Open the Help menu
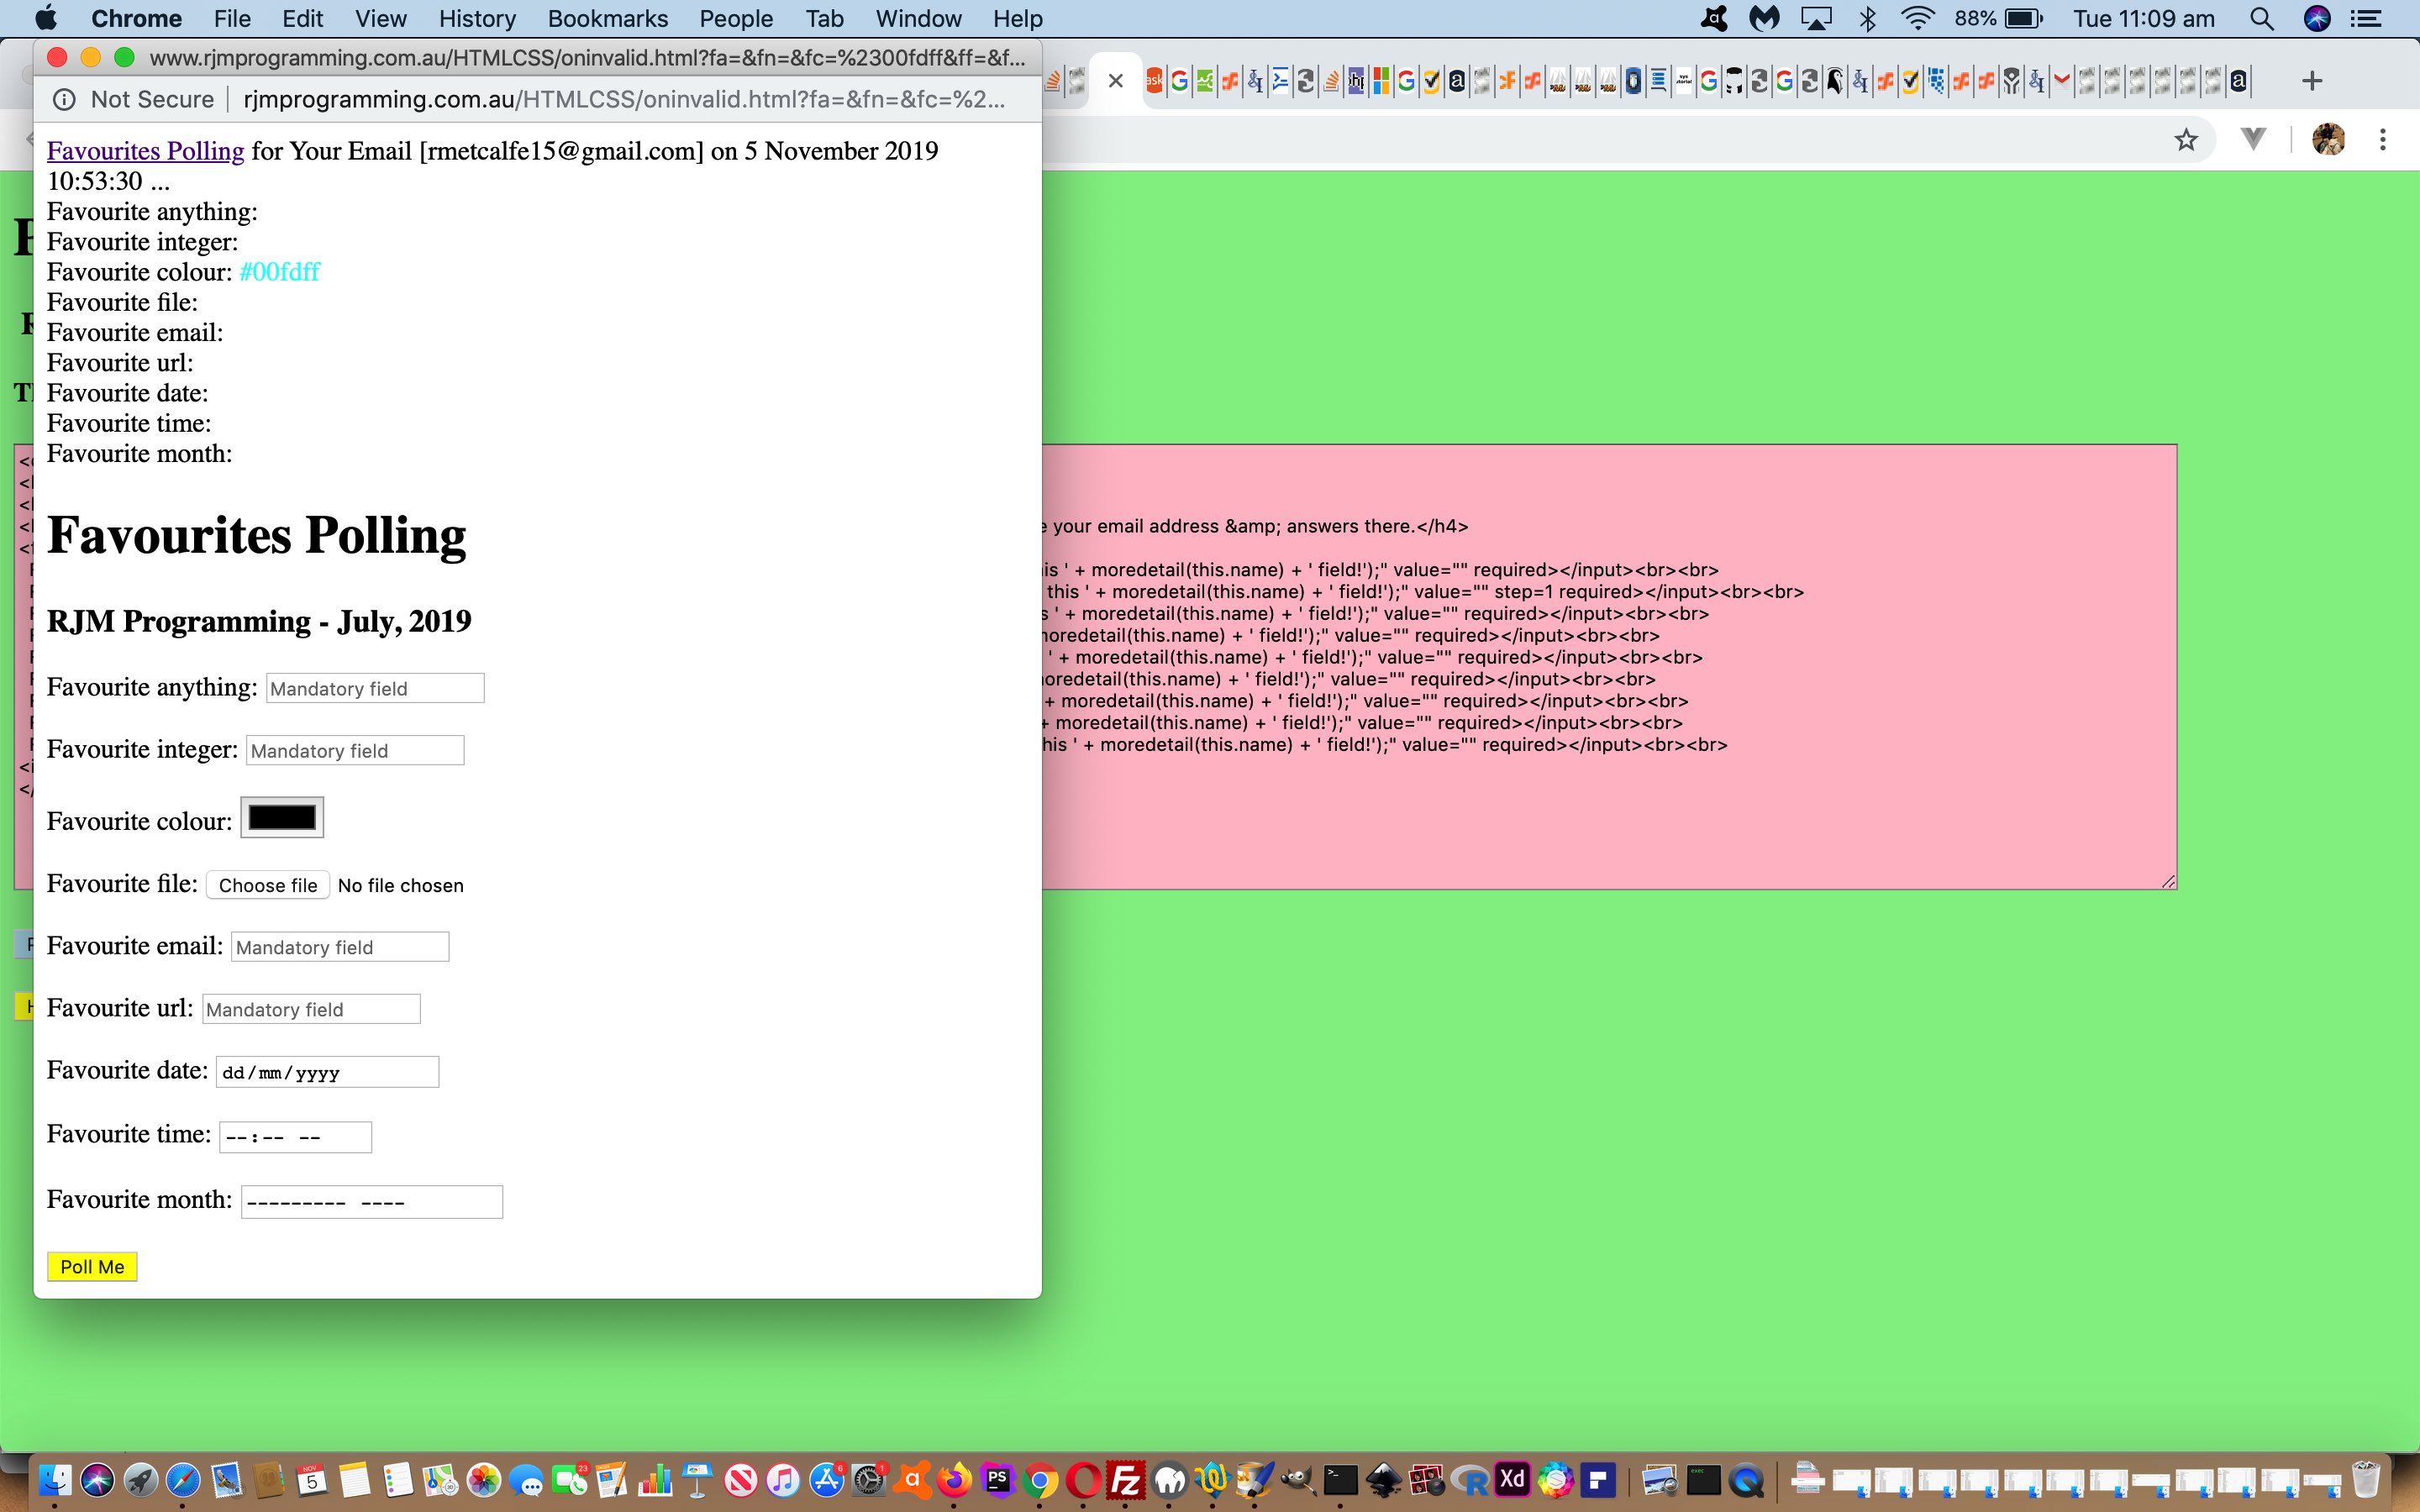 coord(1017,19)
